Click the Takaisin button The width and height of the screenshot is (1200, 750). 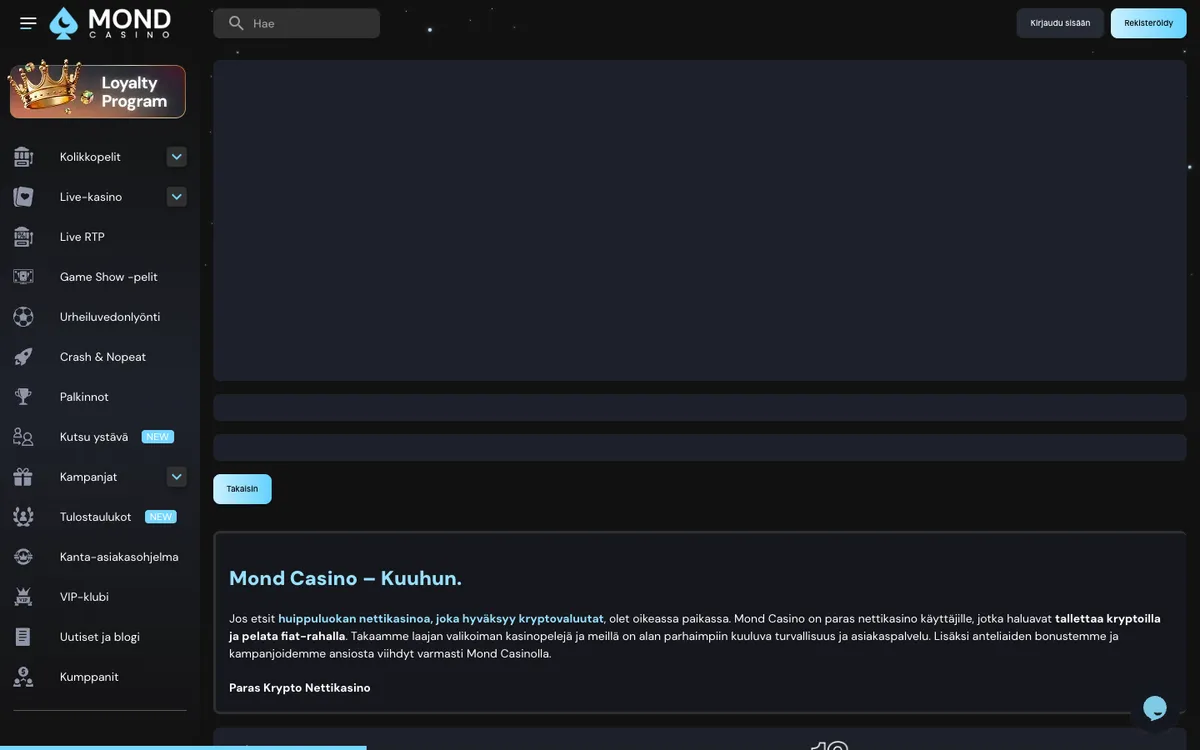(x=242, y=489)
